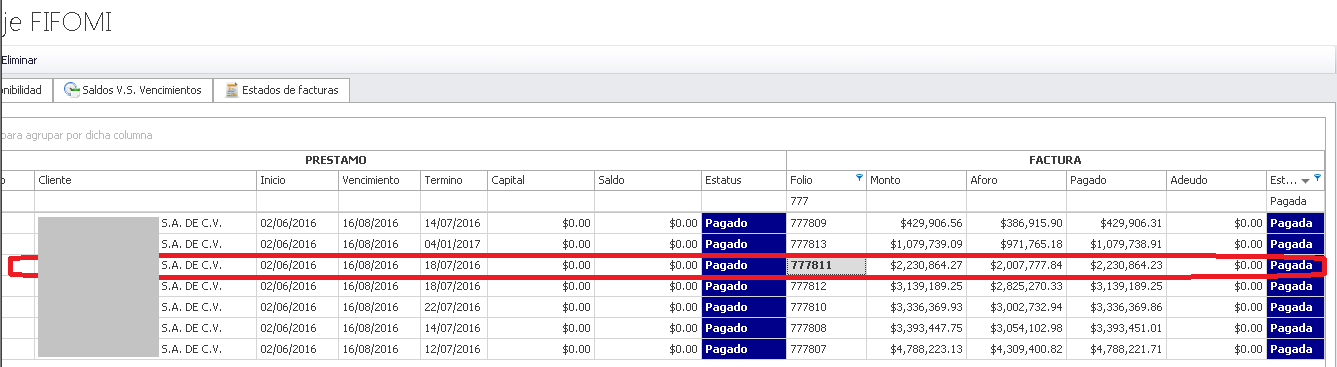Click the Capital column header
The width and height of the screenshot is (1337, 367).
[540, 180]
